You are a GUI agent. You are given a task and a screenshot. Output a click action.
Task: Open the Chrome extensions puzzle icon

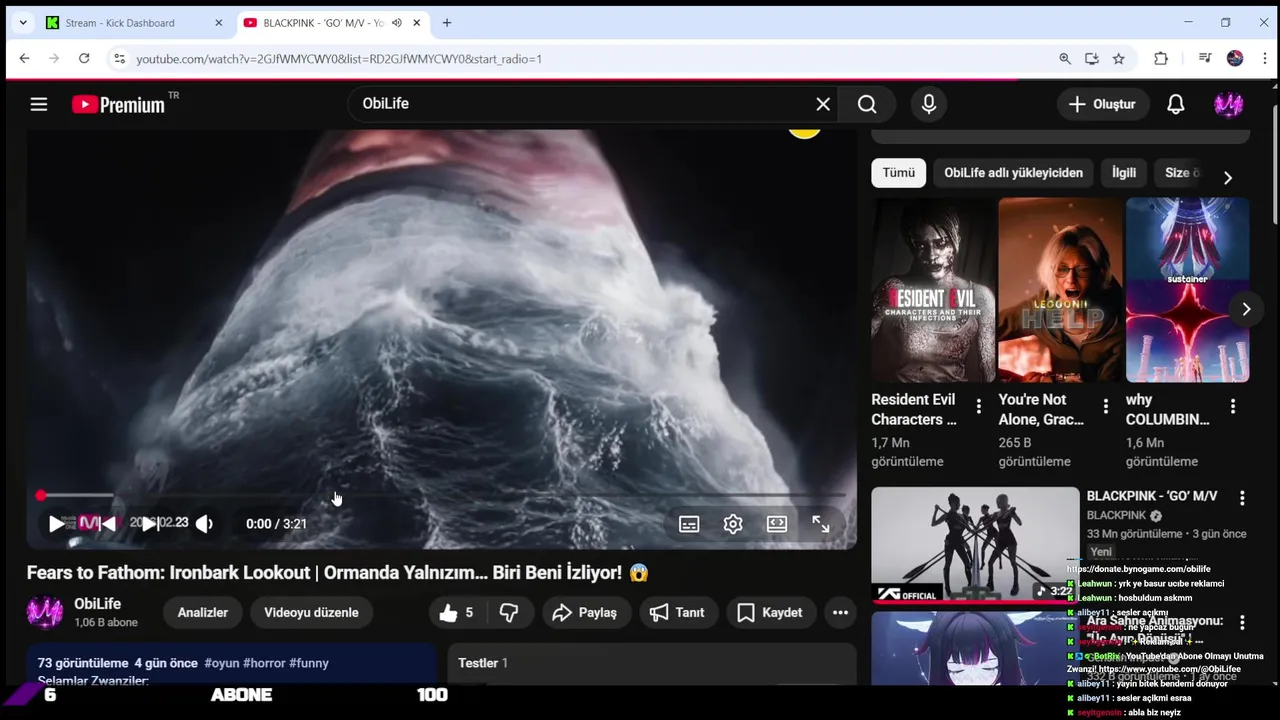1161,59
